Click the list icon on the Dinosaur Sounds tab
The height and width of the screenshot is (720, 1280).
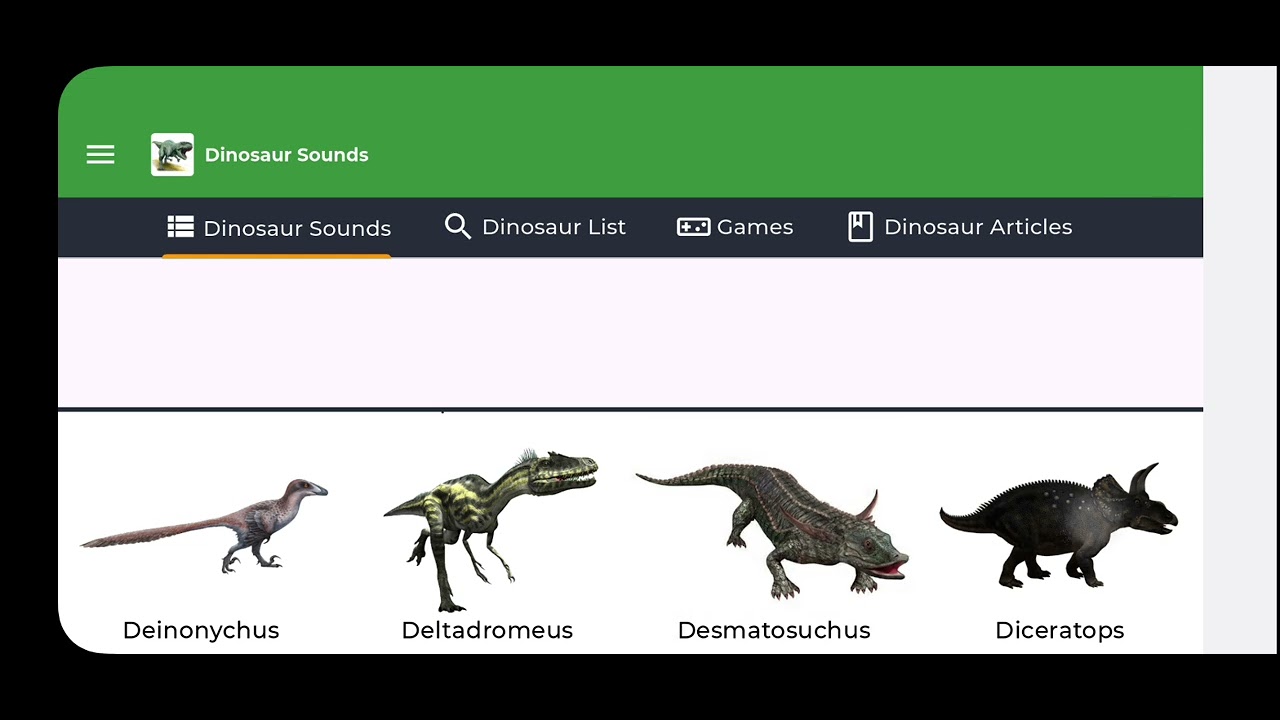pyautogui.click(x=181, y=227)
